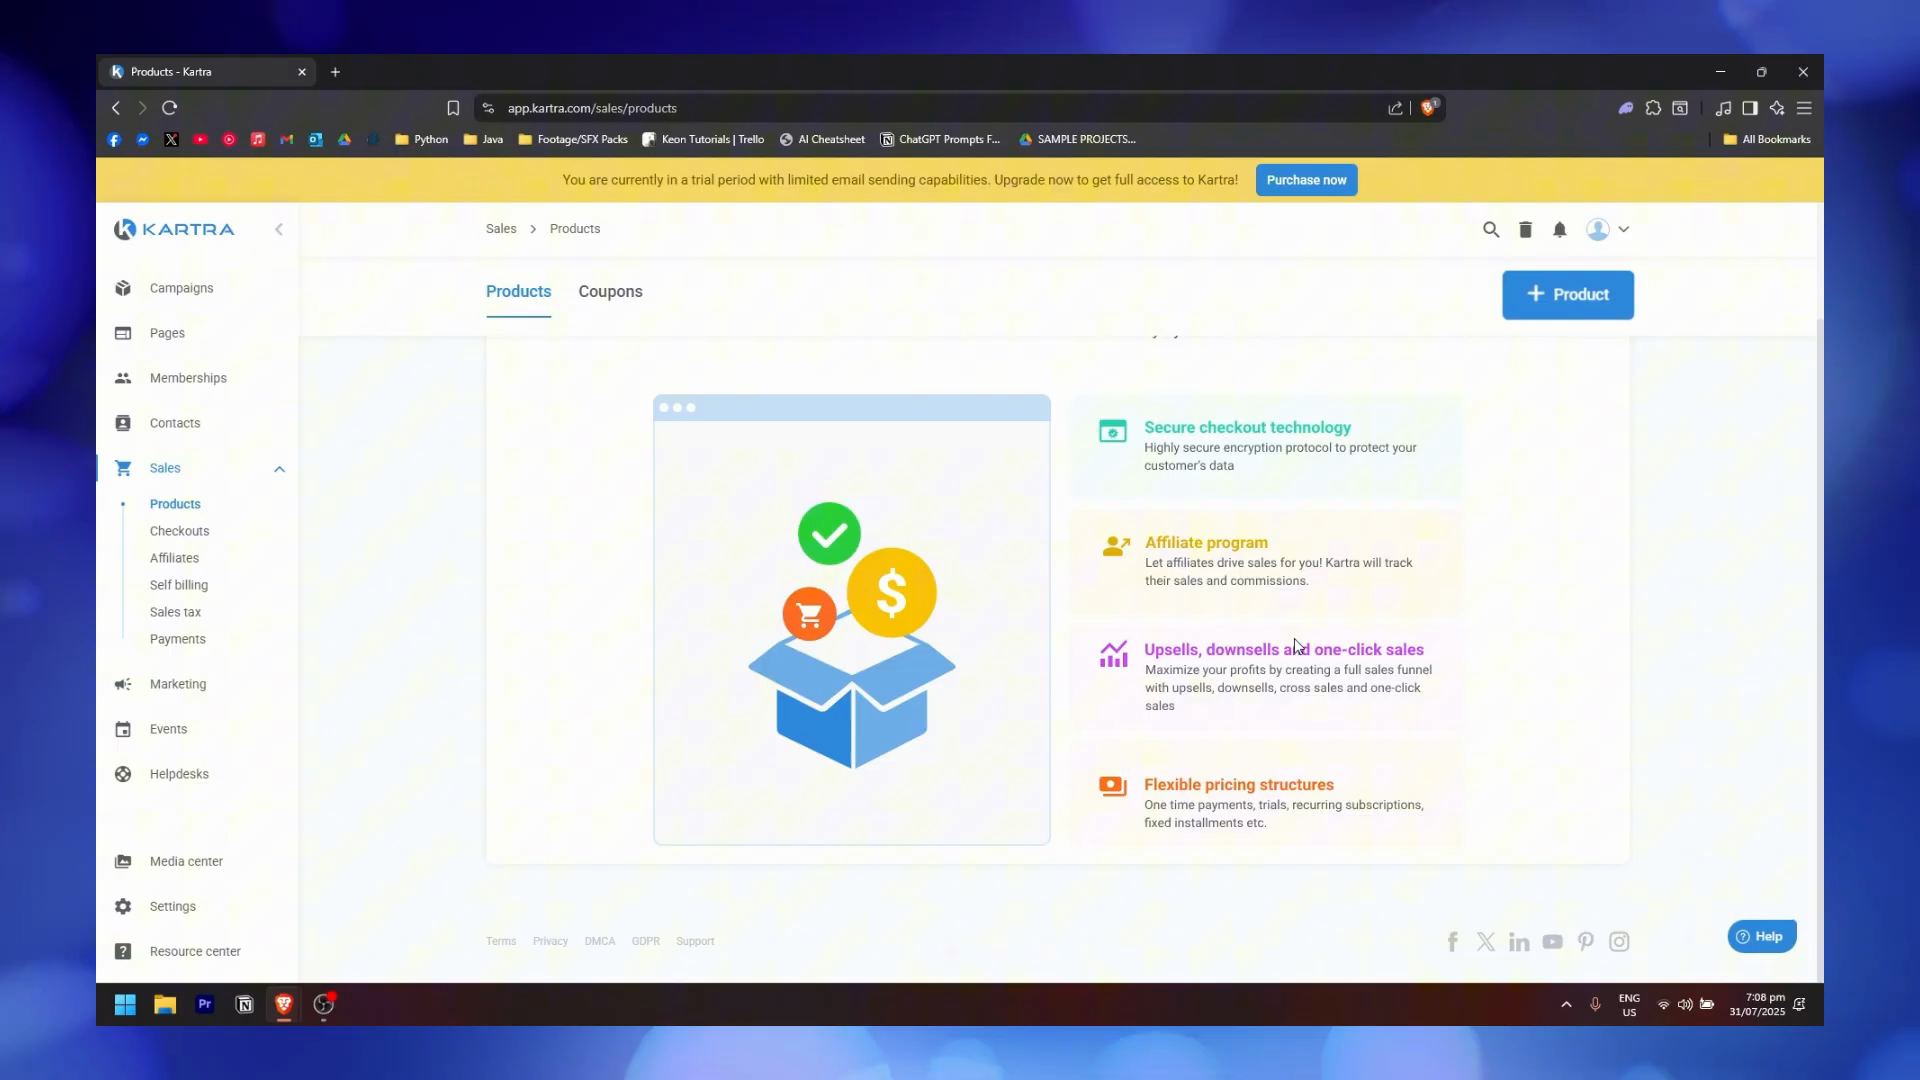The height and width of the screenshot is (1080, 1920).
Task: Click the address bar URL
Action: [x=592, y=108]
